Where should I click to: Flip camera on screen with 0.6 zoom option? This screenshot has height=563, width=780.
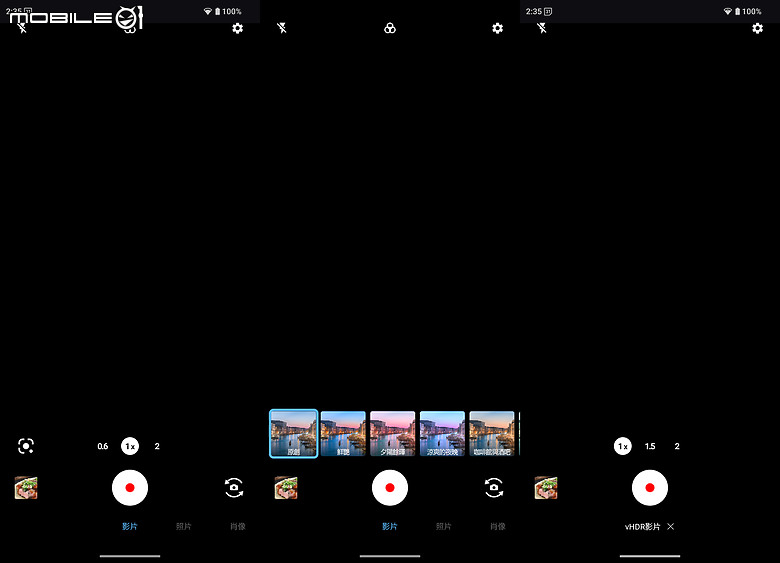pyautogui.click(x=234, y=487)
